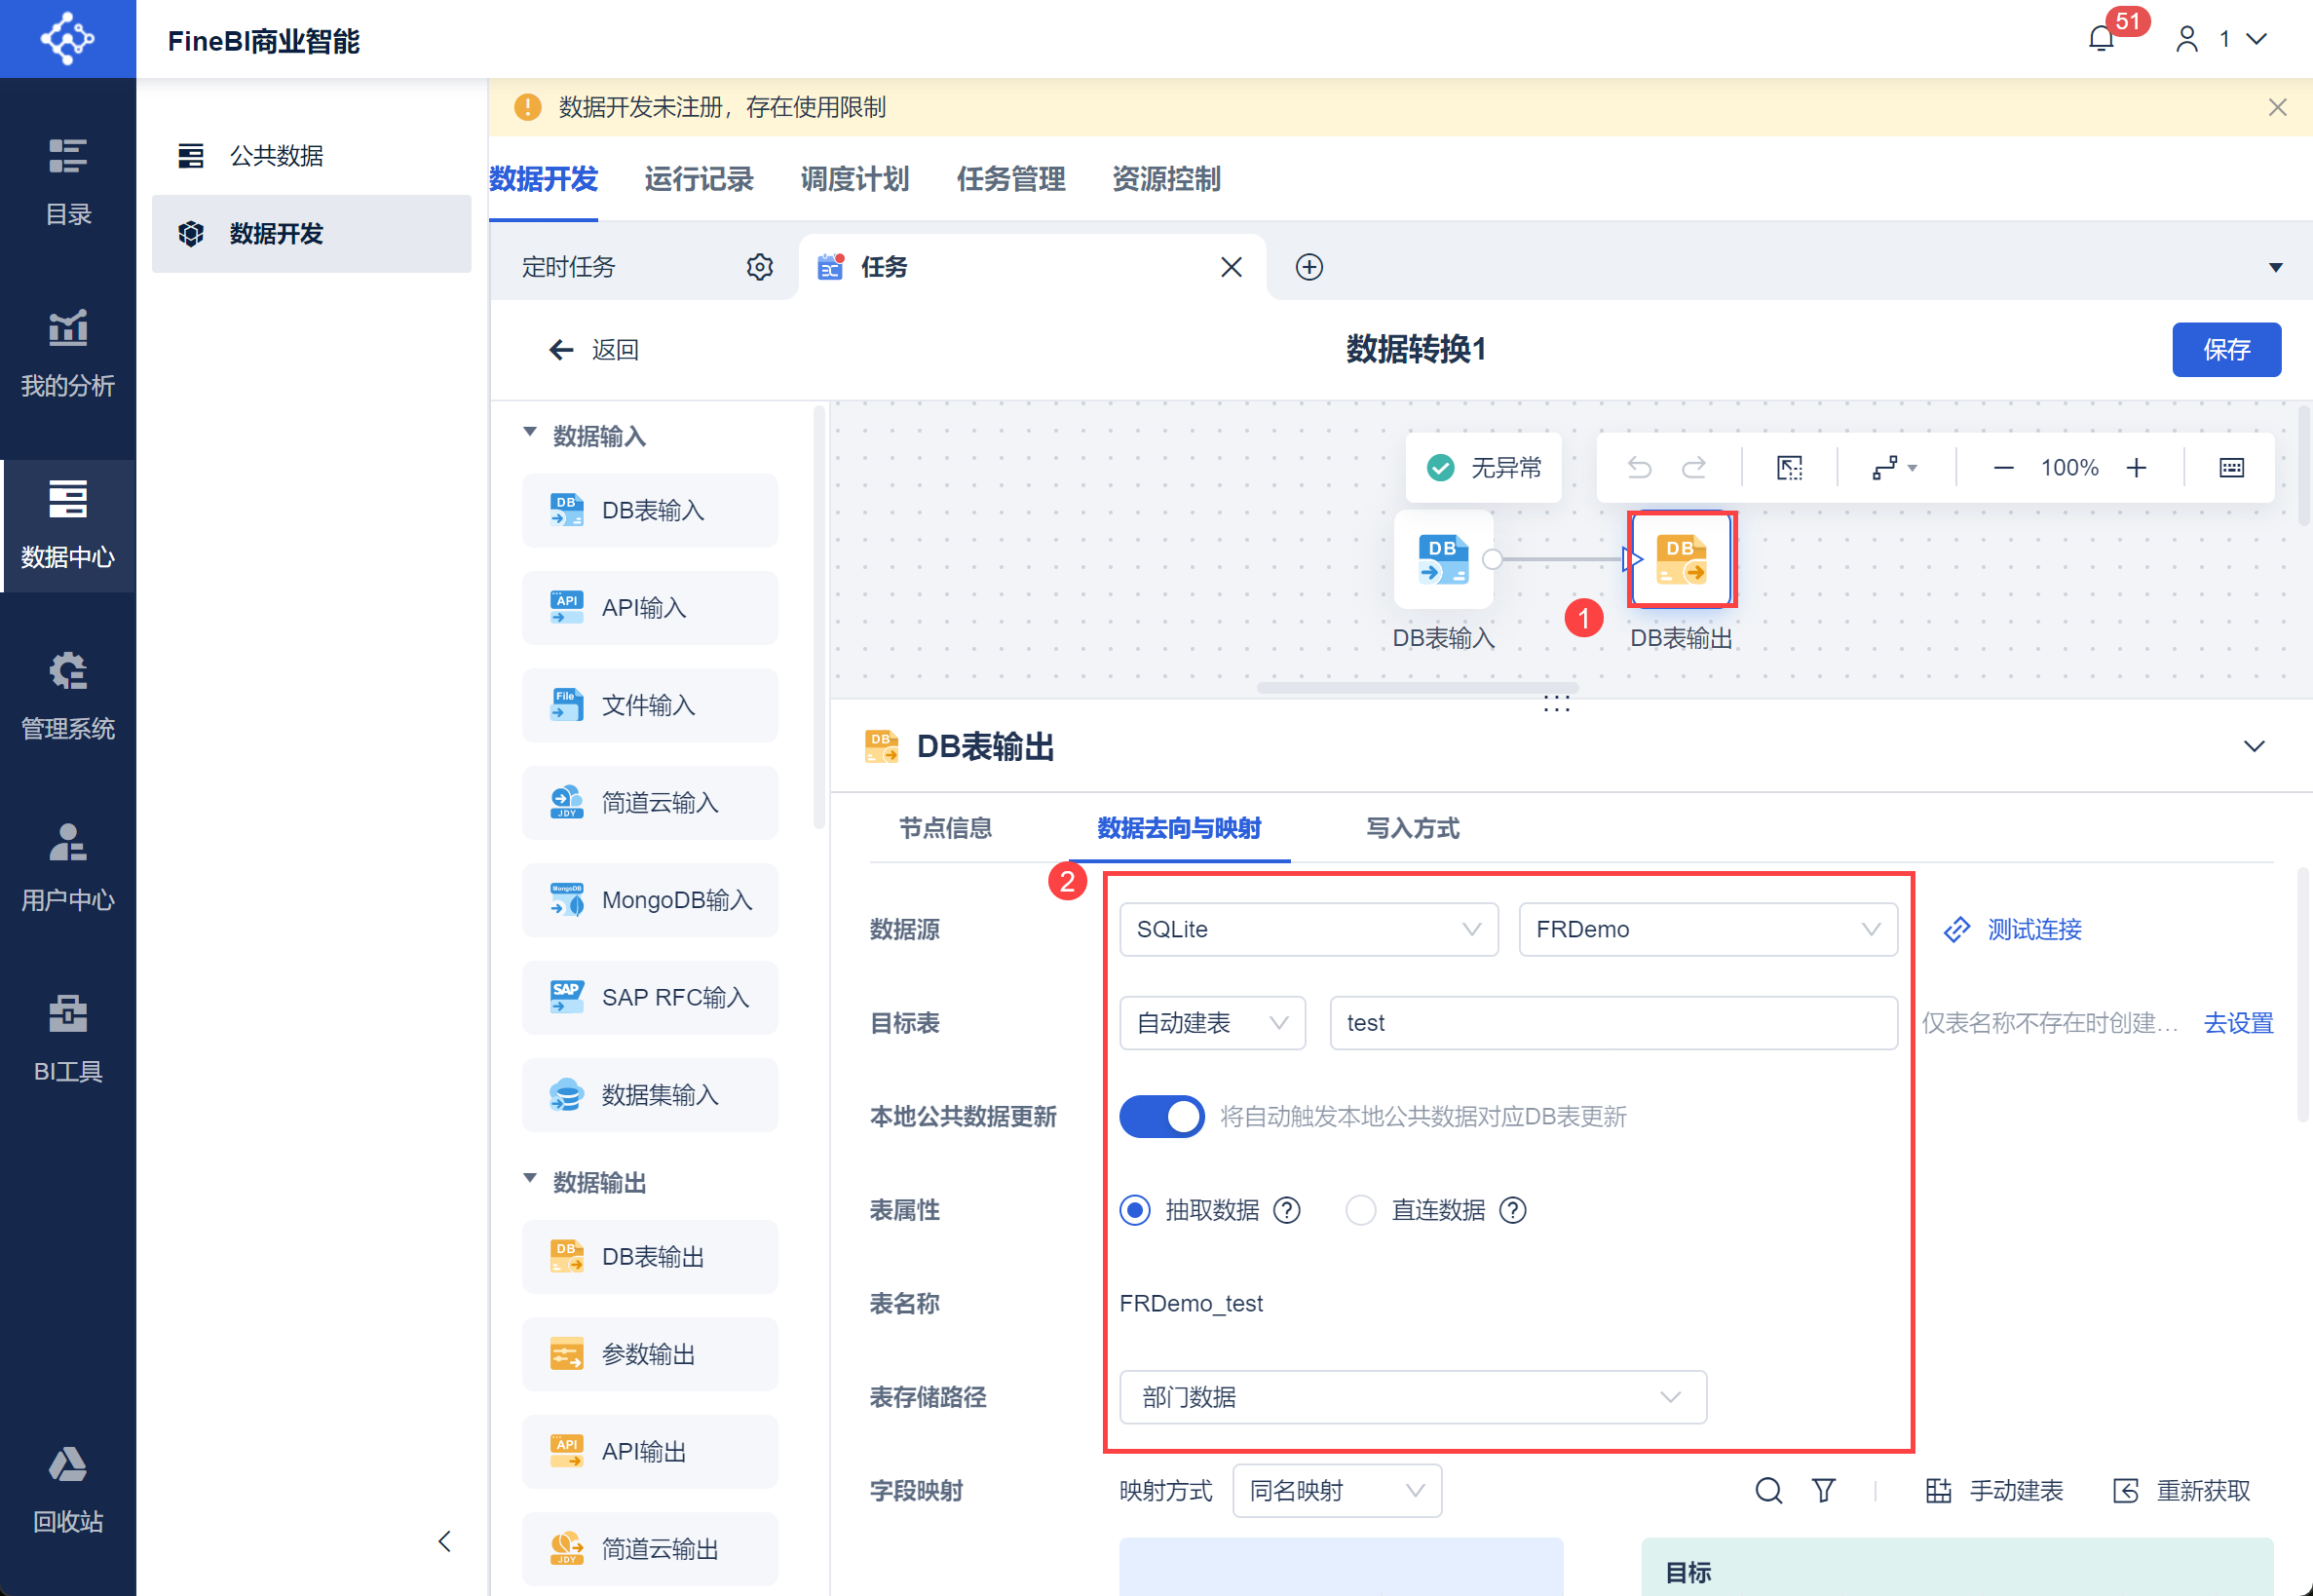Click the zoom in plus icon
The width and height of the screenshot is (2313, 1596).
tap(2136, 467)
